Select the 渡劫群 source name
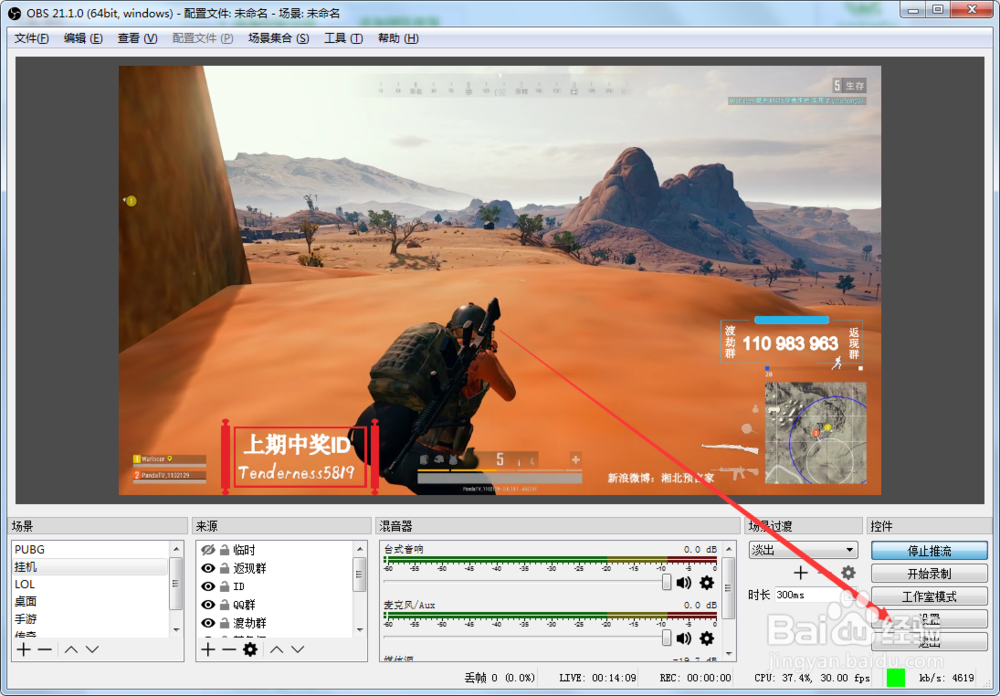 pyautogui.click(x=250, y=623)
